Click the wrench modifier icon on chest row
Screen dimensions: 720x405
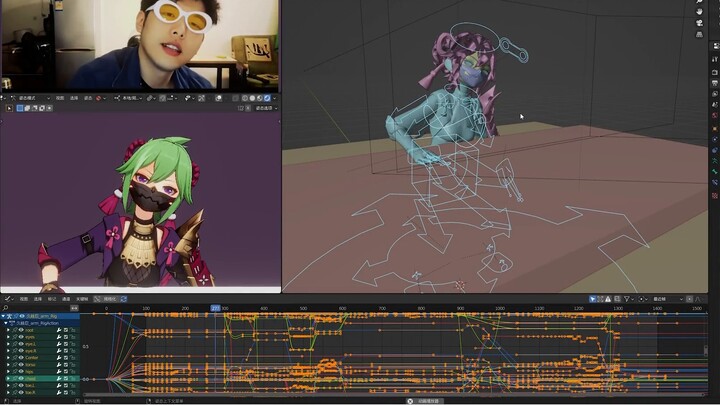[x=59, y=378]
